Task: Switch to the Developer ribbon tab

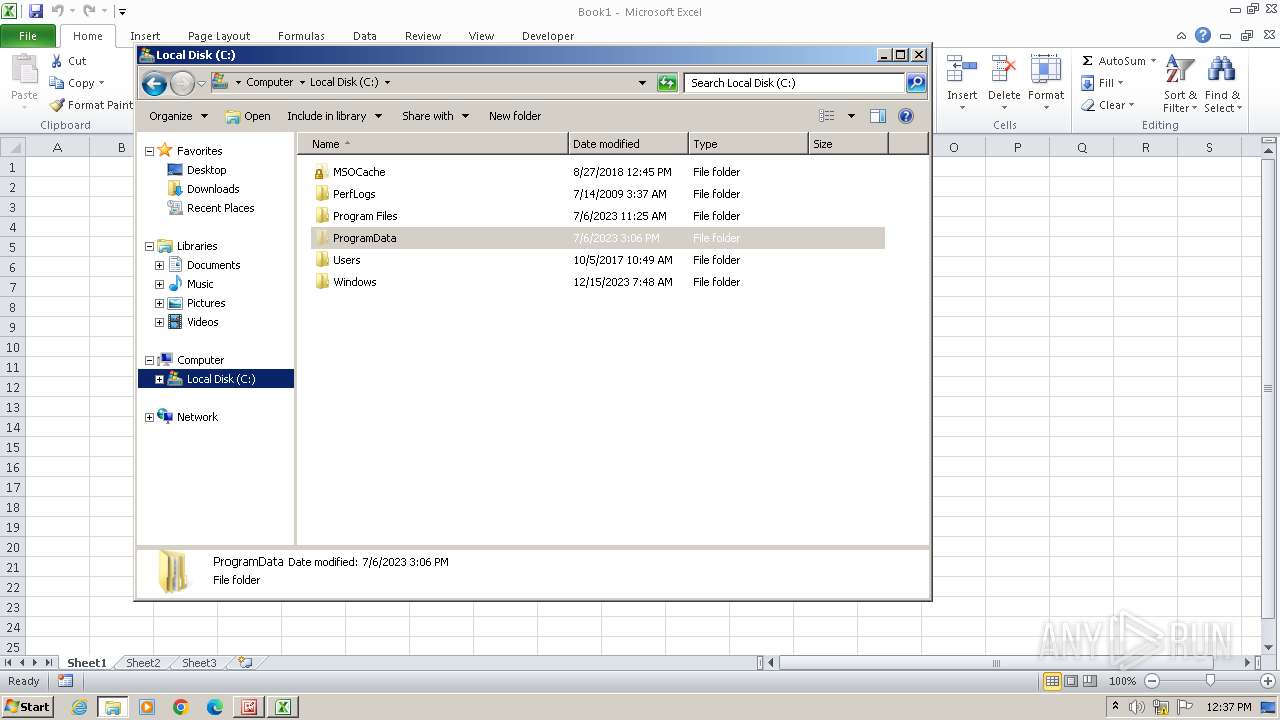Action: (x=548, y=35)
